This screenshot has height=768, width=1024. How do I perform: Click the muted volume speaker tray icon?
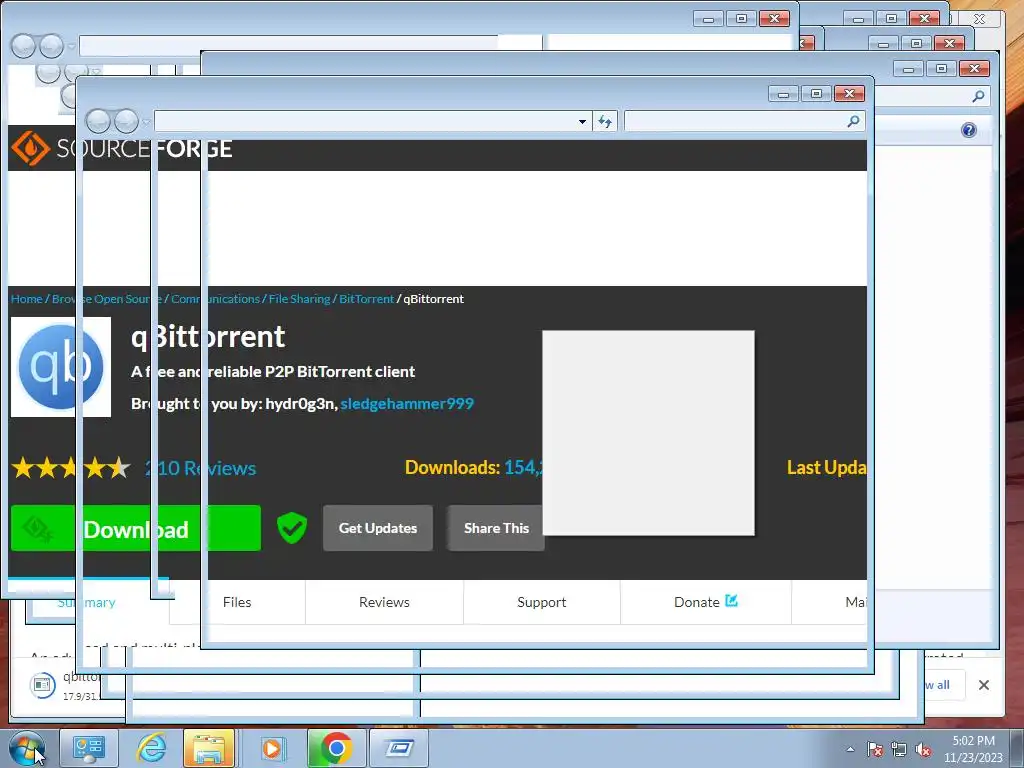point(923,749)
